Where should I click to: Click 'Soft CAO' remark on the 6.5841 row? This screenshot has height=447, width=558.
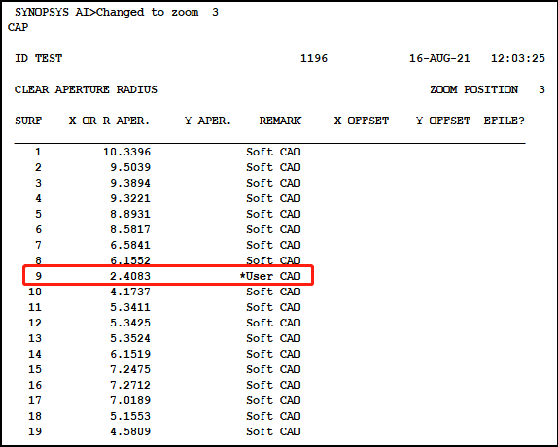tap(273, 245)
